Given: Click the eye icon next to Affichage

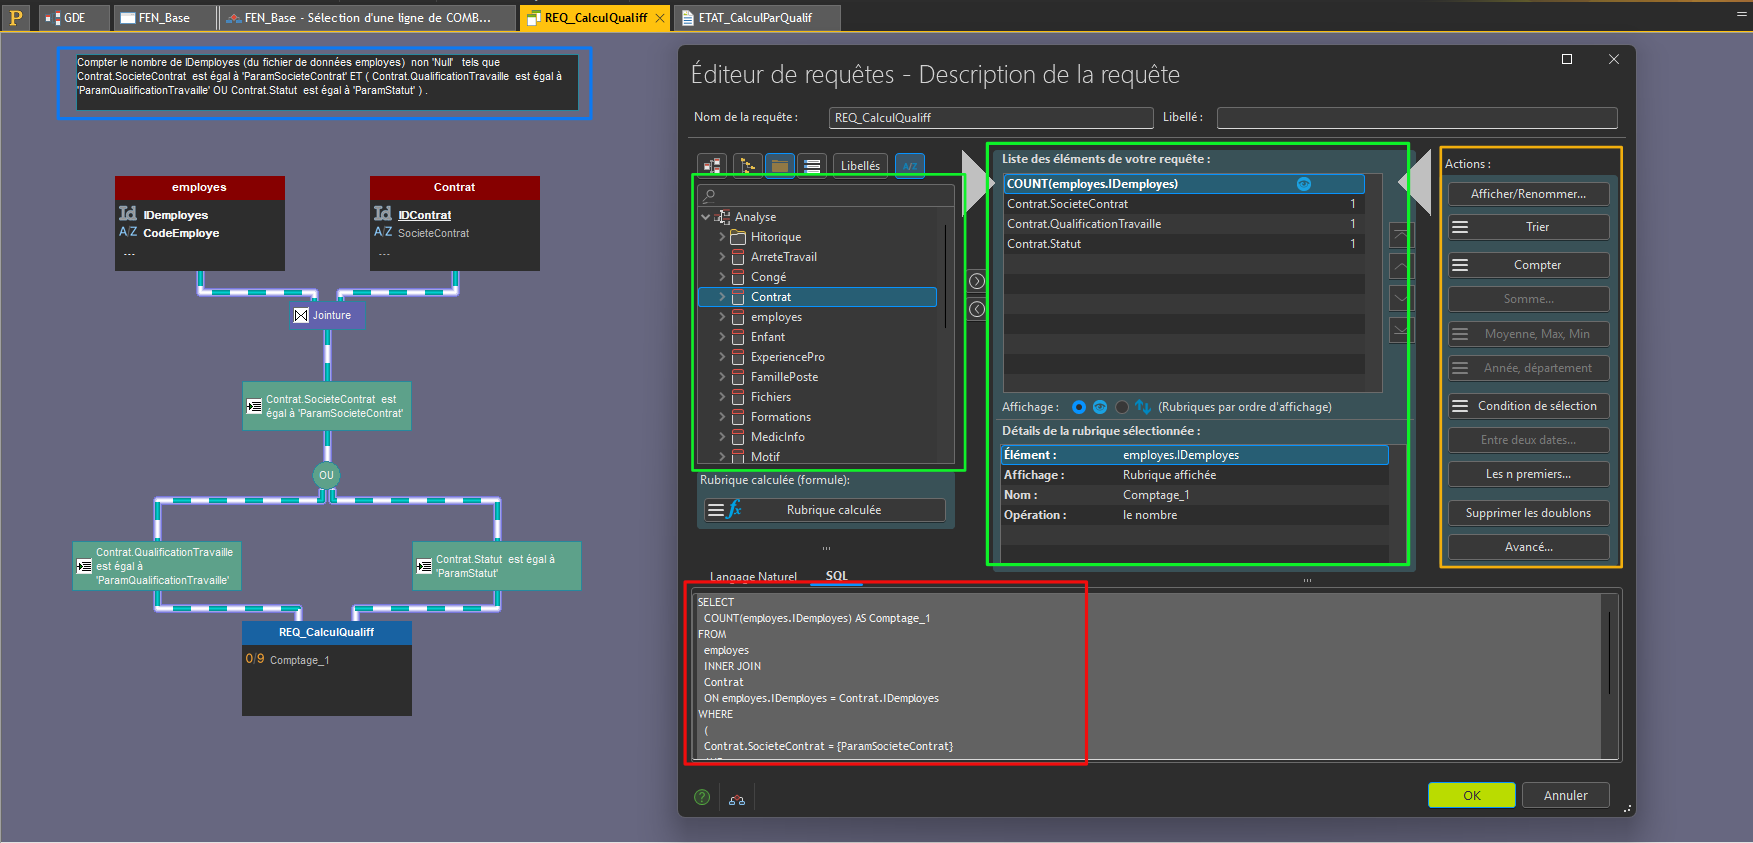Looking at the screenshot, I should 1100,407.
